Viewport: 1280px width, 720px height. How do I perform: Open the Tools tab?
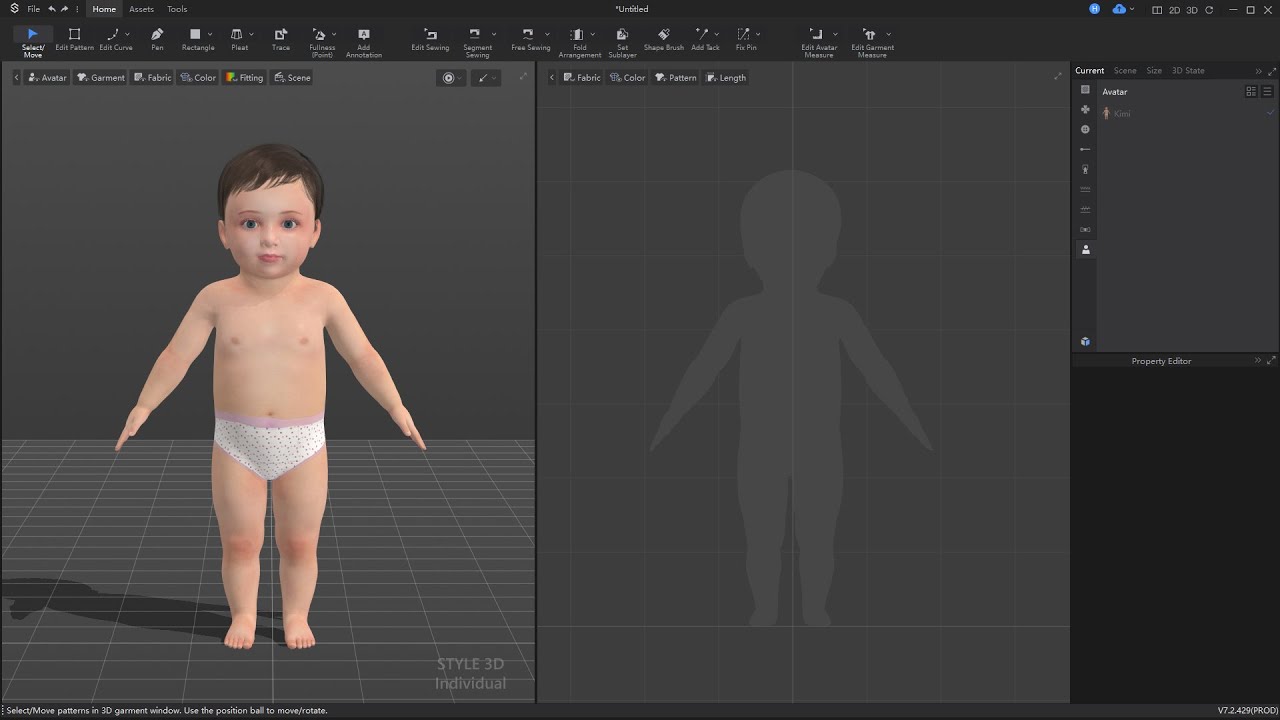(177, 9)
